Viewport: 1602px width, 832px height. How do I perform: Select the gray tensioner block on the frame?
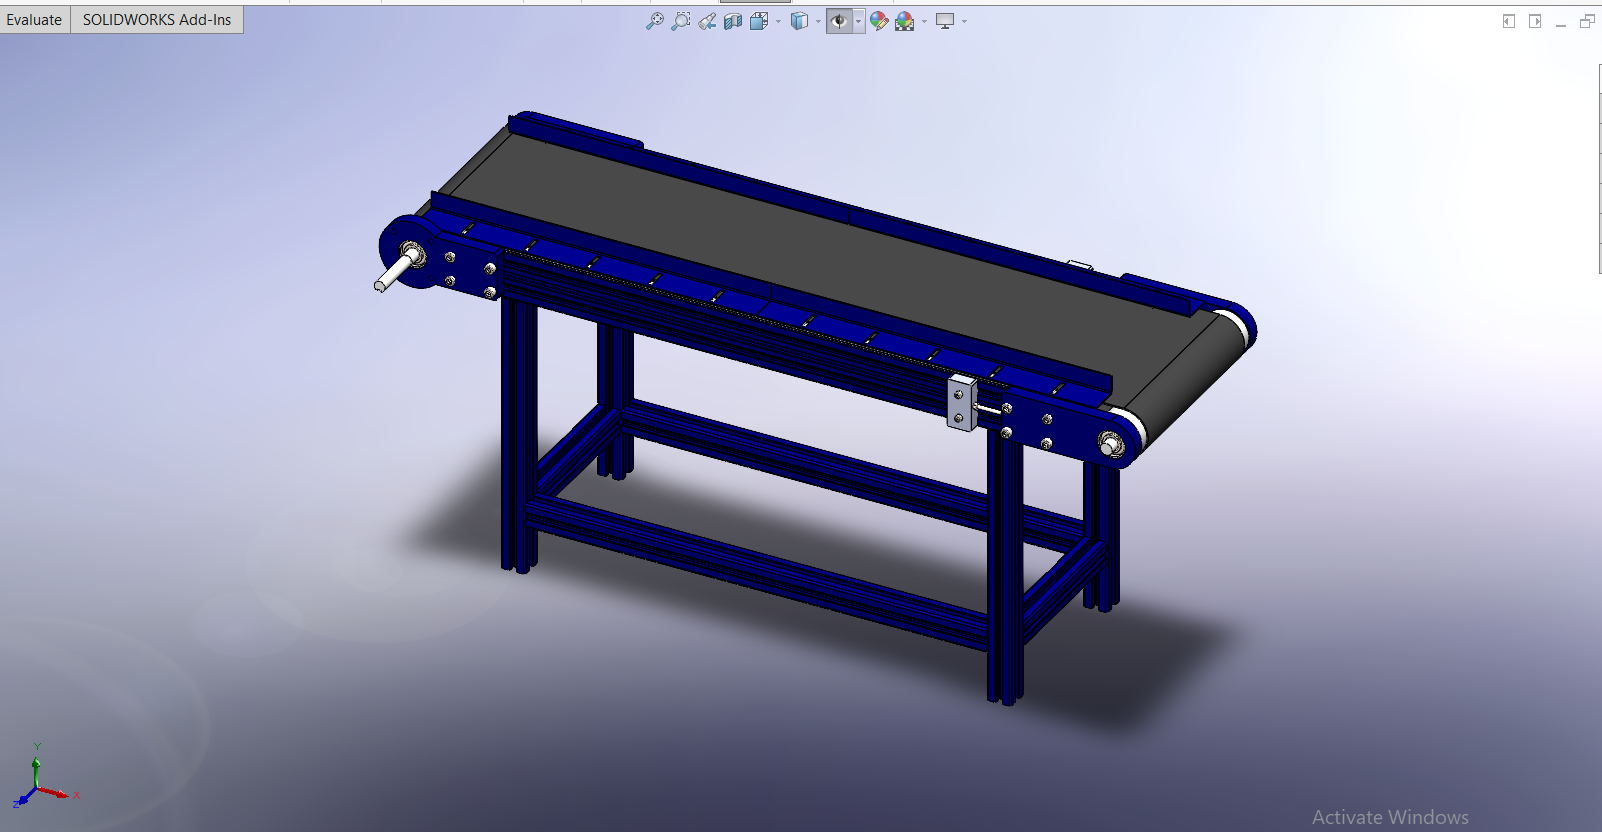point(961,402)
